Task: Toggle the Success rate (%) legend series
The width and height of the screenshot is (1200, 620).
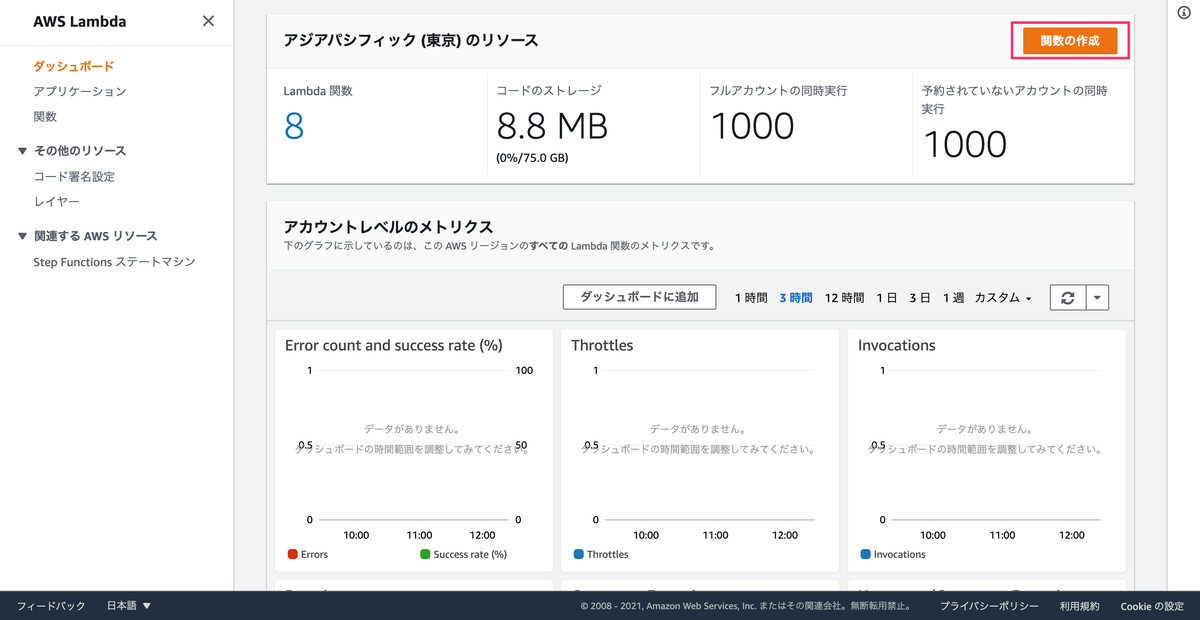Action: pos(463,554)
